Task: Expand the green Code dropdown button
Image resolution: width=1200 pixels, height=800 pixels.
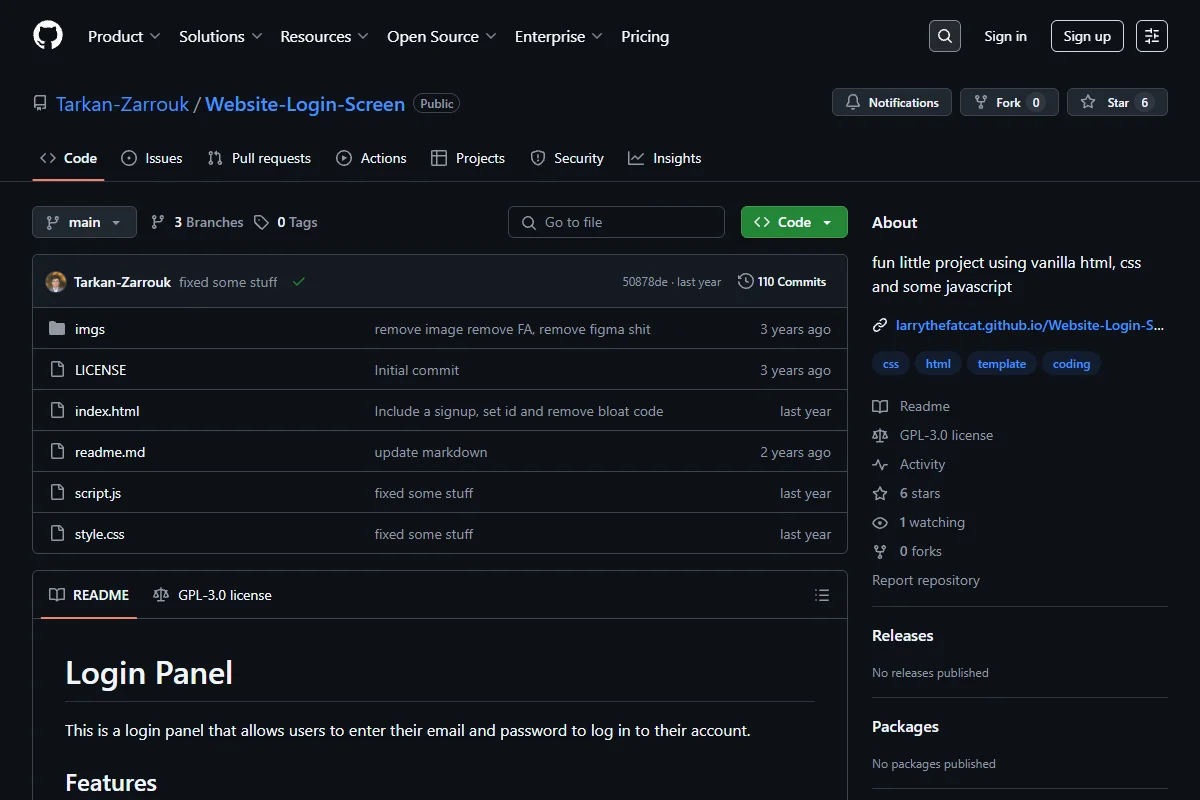Action: (794, 222)
